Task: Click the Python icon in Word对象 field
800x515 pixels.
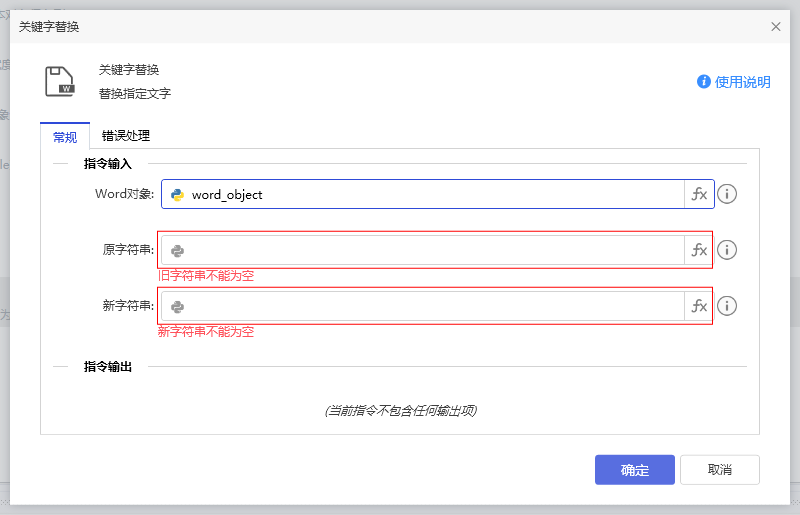Action: coord(178,195)
